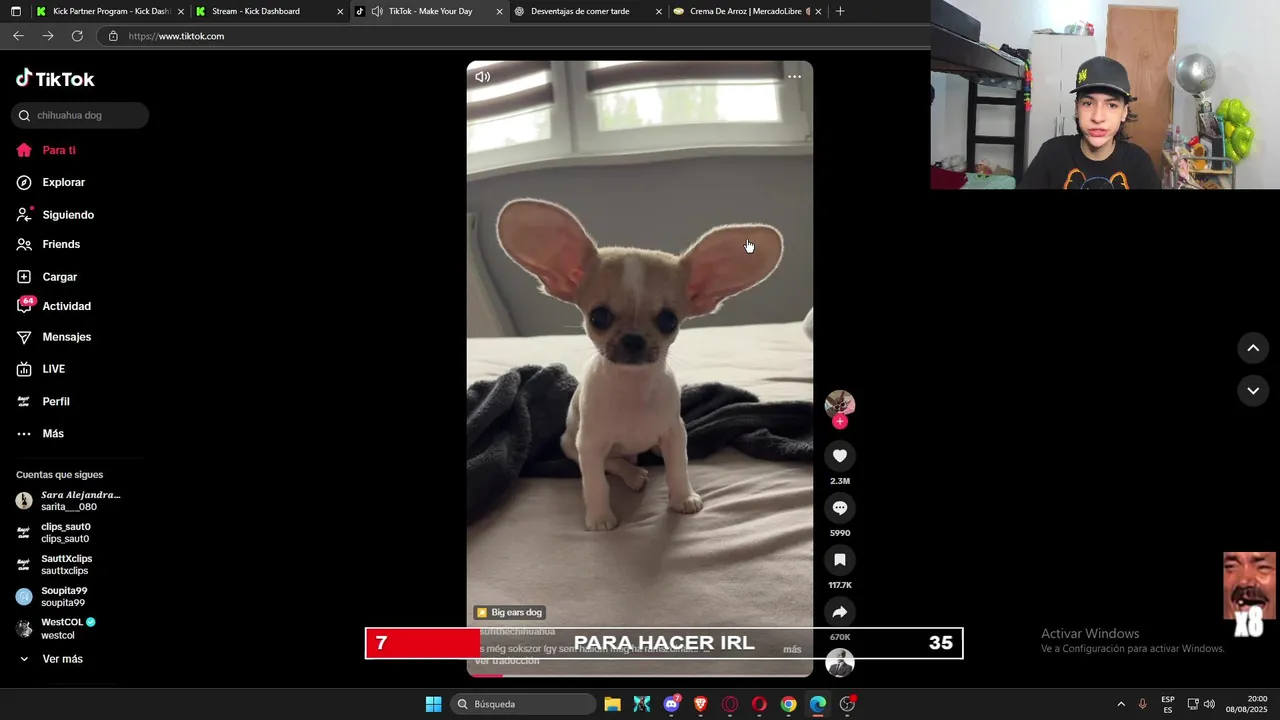Close the TikTok browser tab

pos(500,12)
